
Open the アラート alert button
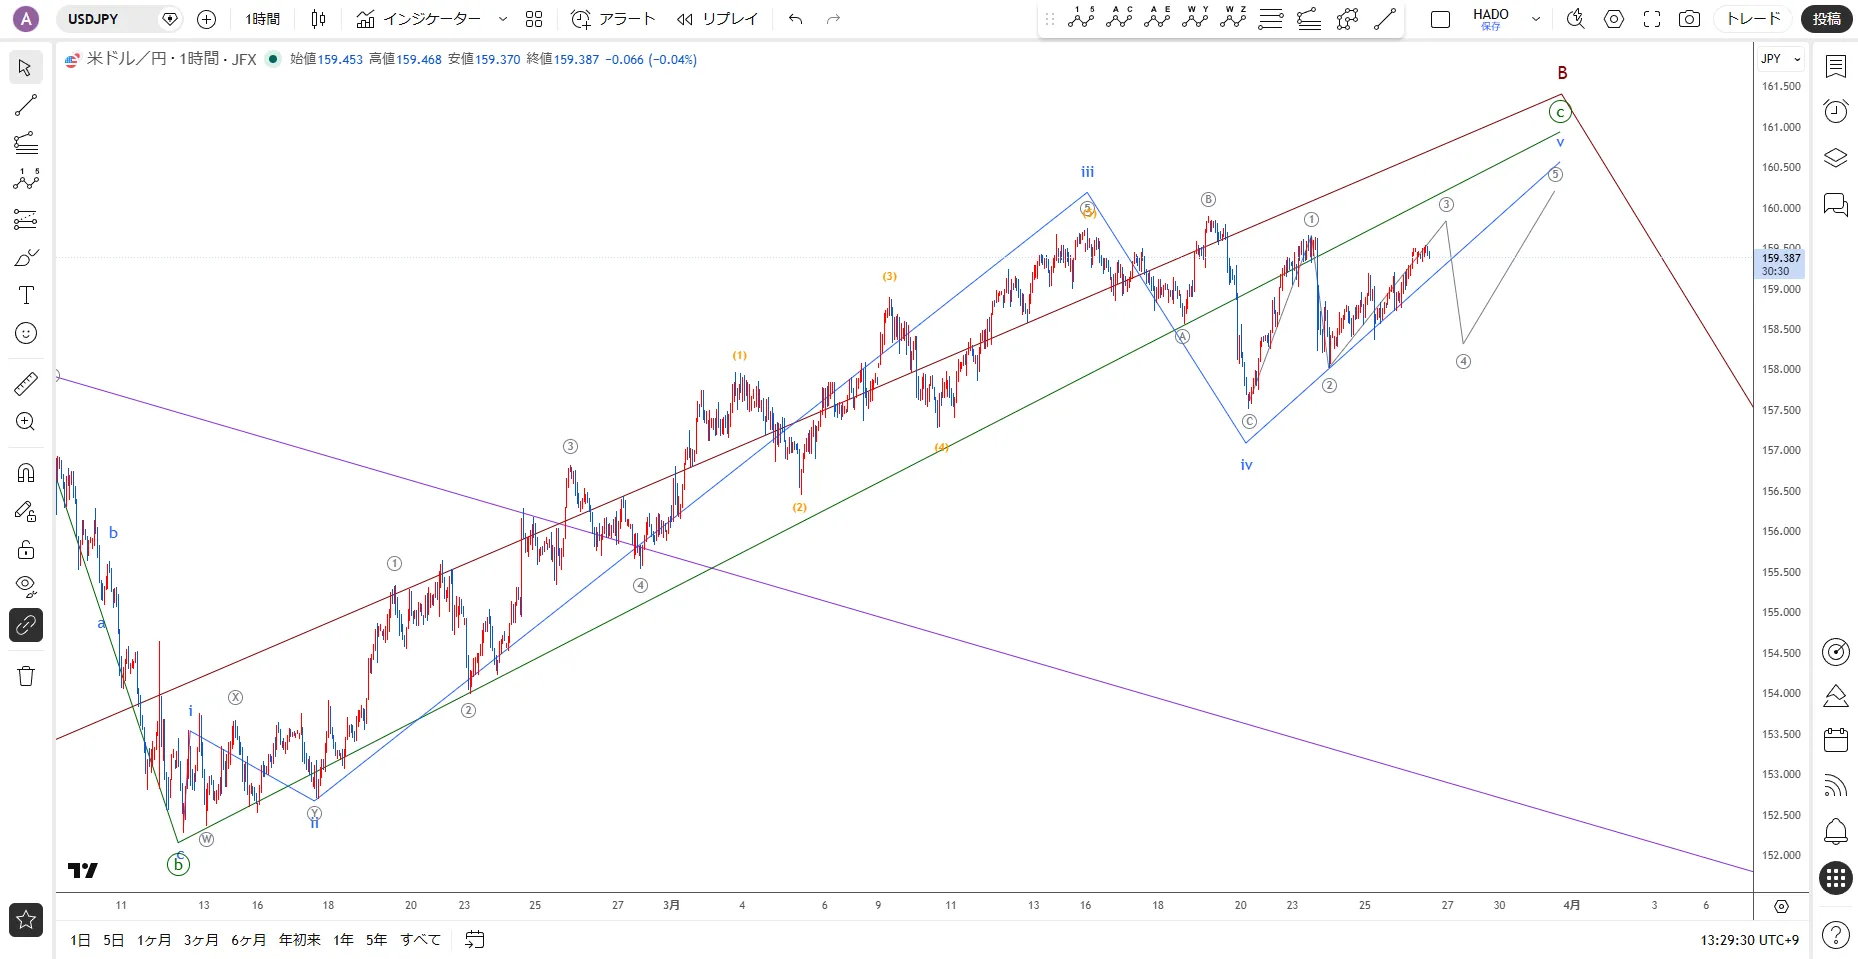[613, 19]
